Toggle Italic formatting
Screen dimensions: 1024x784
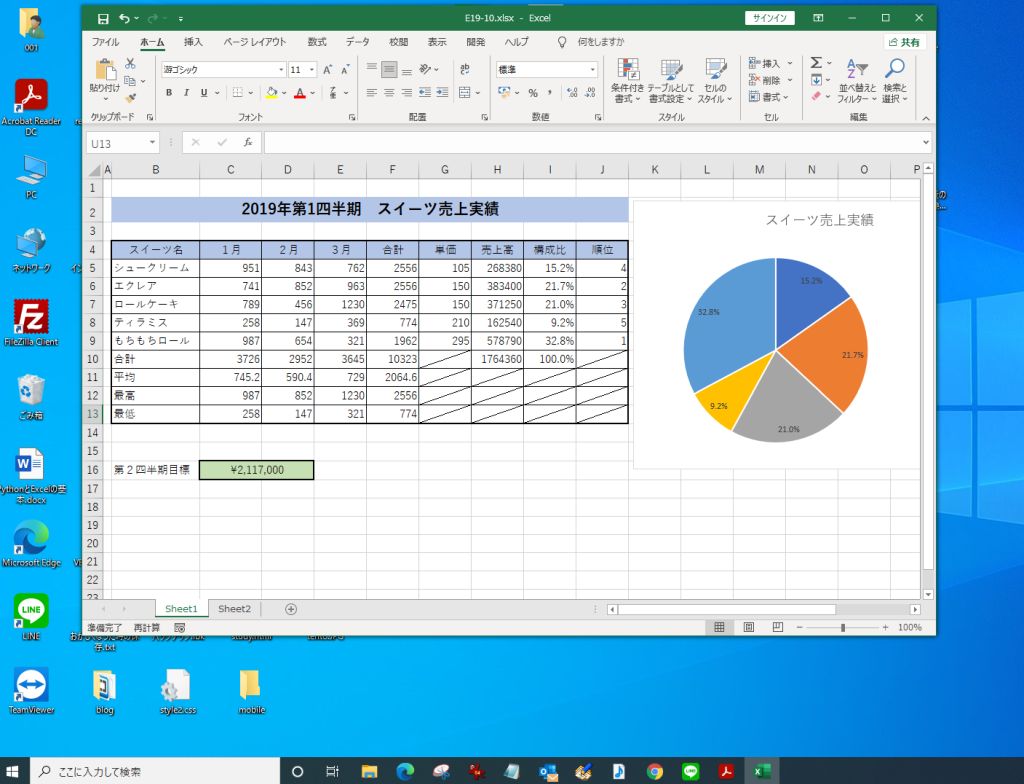click(x=186, y=93)
